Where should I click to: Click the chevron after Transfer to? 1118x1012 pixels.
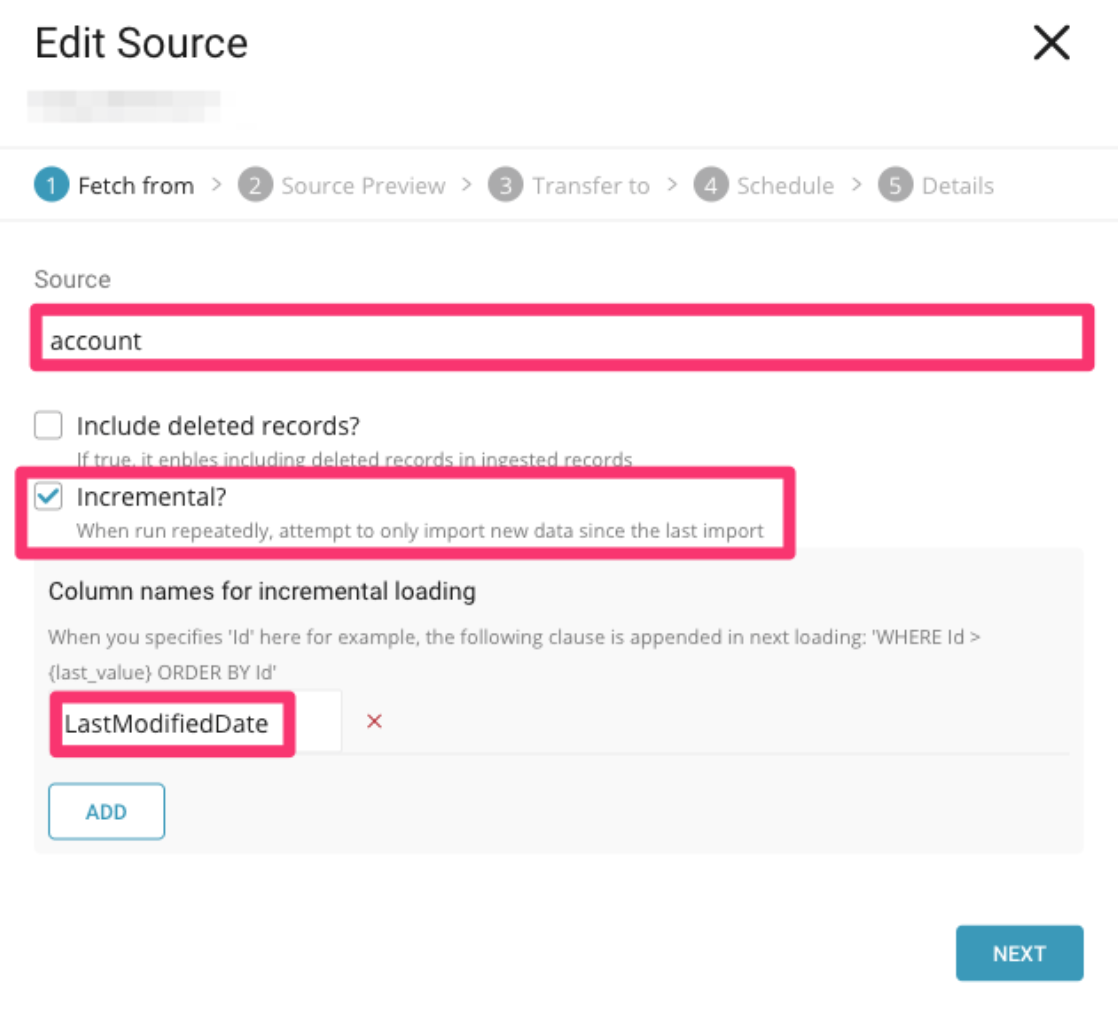(672, 185)
